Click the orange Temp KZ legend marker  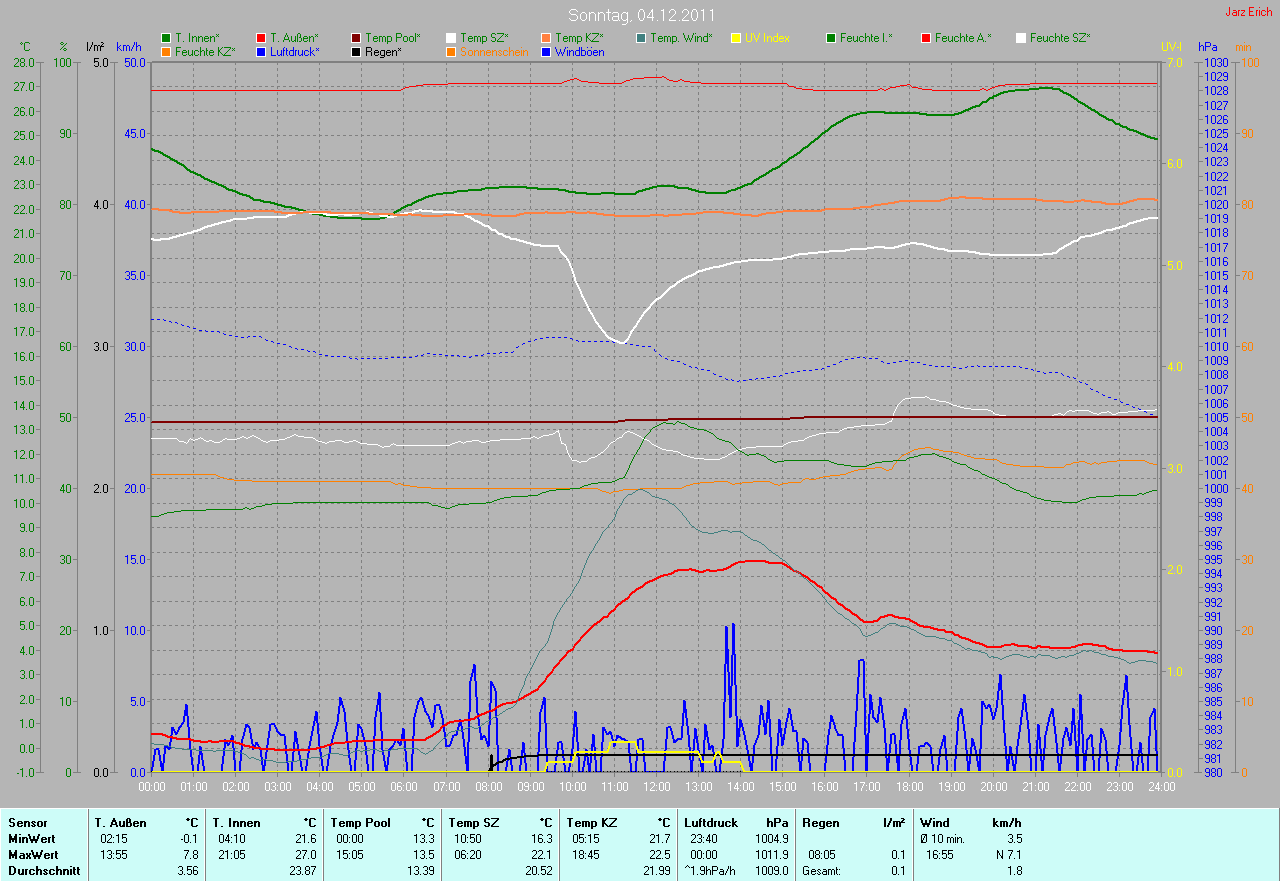(546, 38)
